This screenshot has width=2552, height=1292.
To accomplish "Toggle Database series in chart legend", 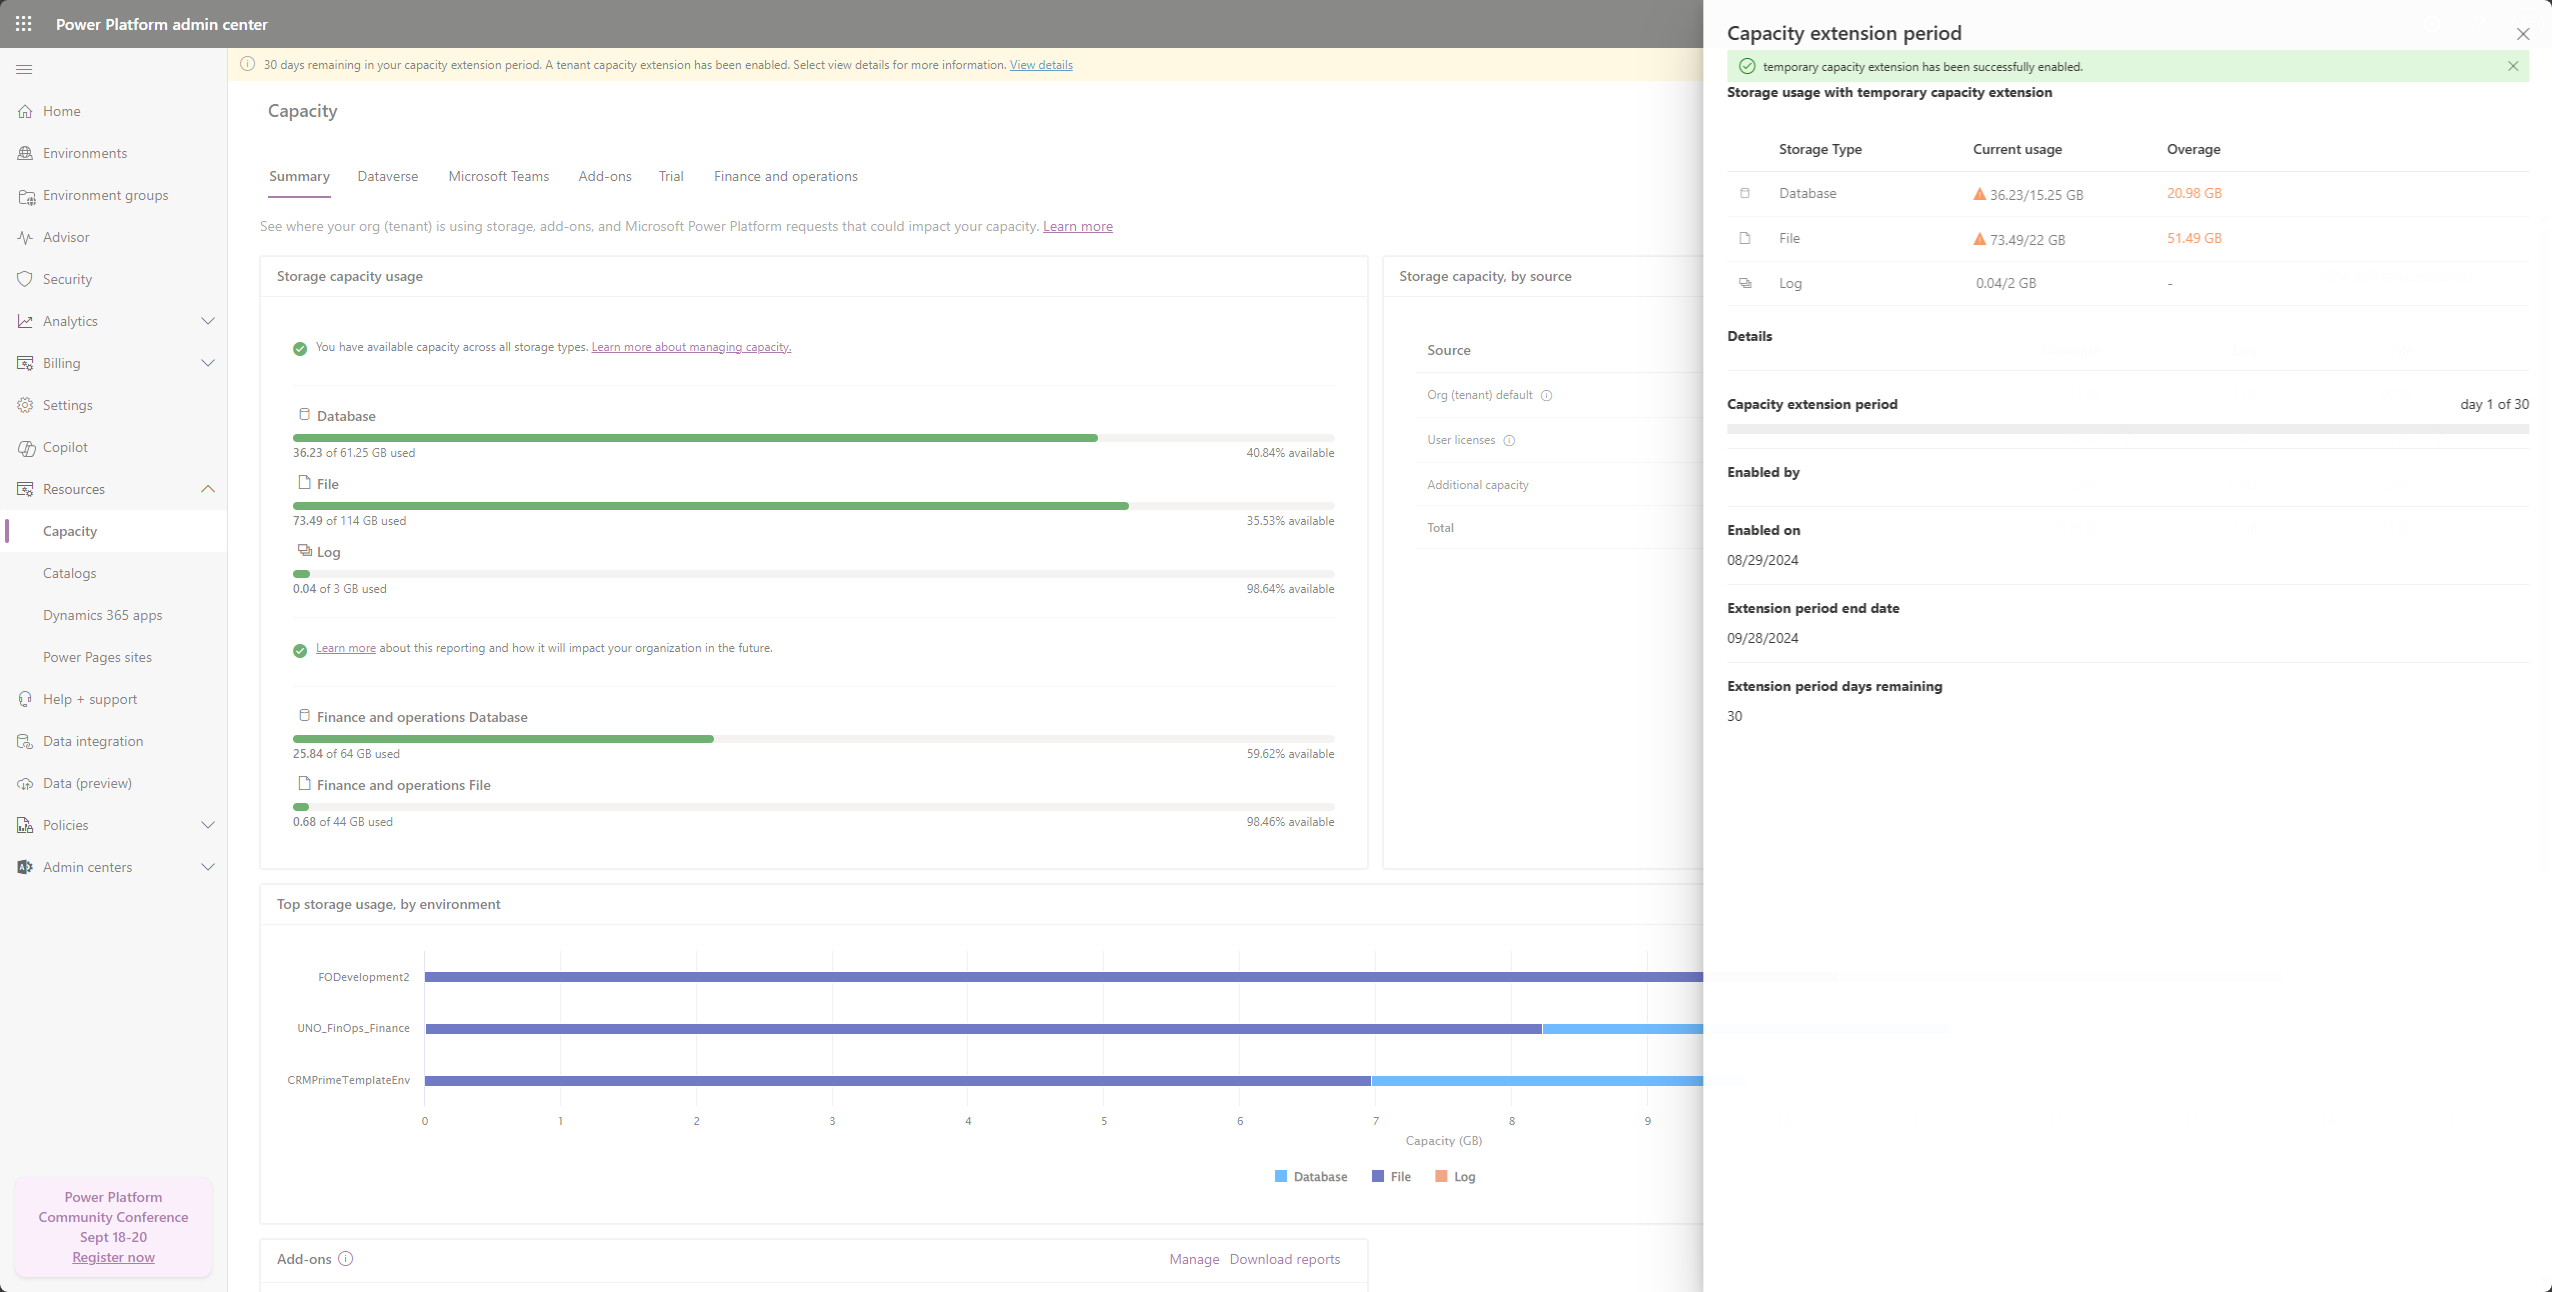I will tap(1311, 1177).
